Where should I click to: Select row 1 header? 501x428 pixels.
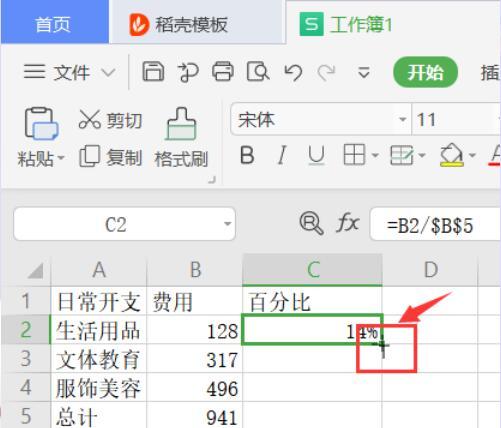(x=26, y=301)
